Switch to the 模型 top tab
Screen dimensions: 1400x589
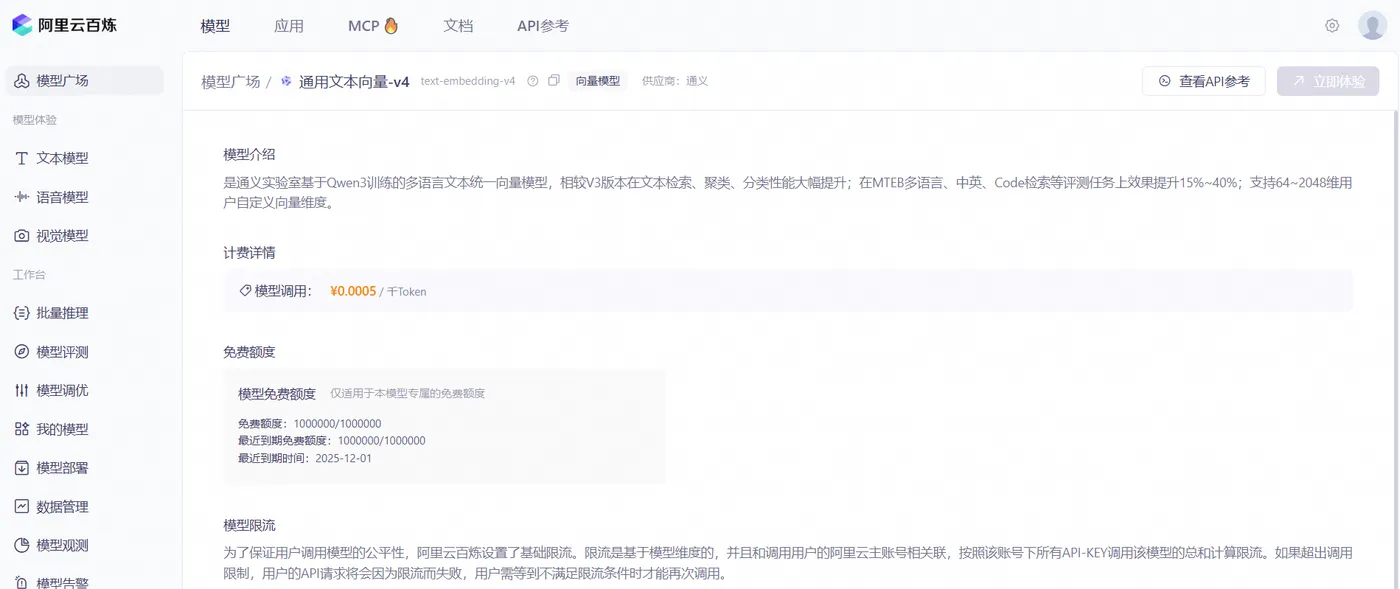(x=215, y=26)
